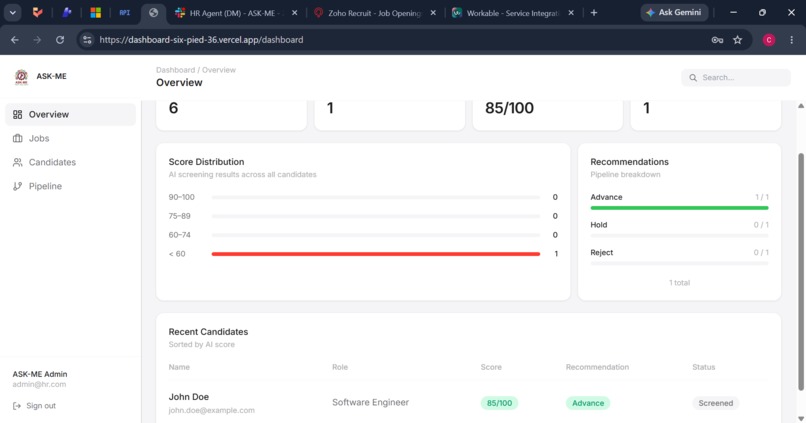The width and height of the screenshot is (806, 423).
Task: Open candidate John Doe
Action: [x=189, y=397]
